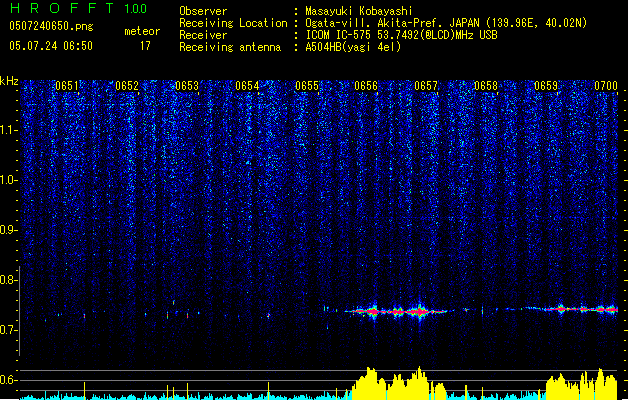This screenshot has width=629, height=400.
Task: Click the Ogata-vill. Akita-Pref. JAPAN location text
Action: click(x=446, y=23)
